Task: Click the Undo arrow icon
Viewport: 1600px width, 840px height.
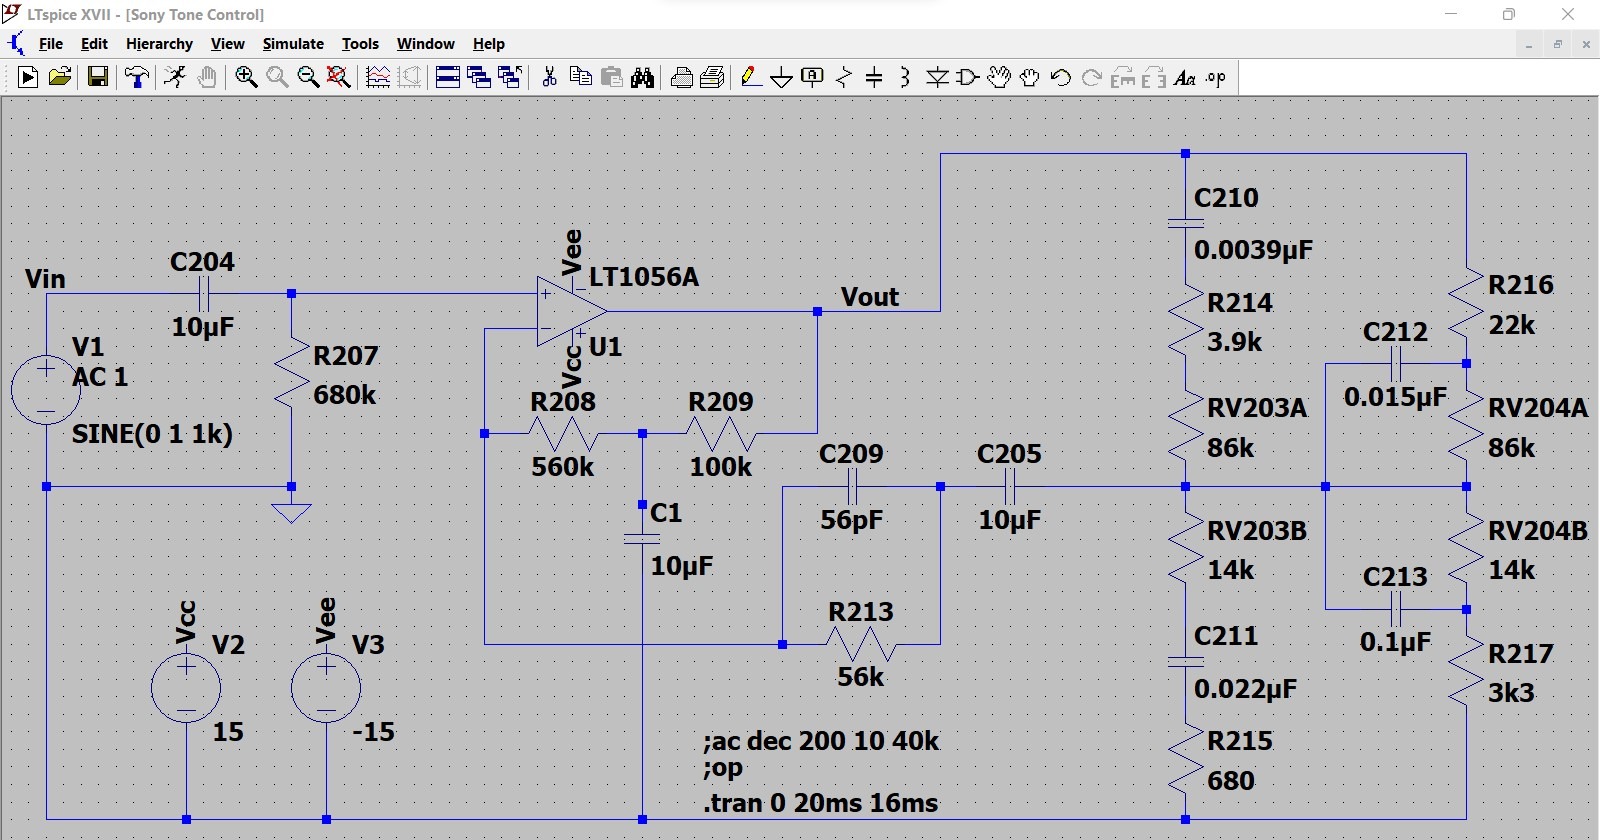Action: tap(1060, 77)
